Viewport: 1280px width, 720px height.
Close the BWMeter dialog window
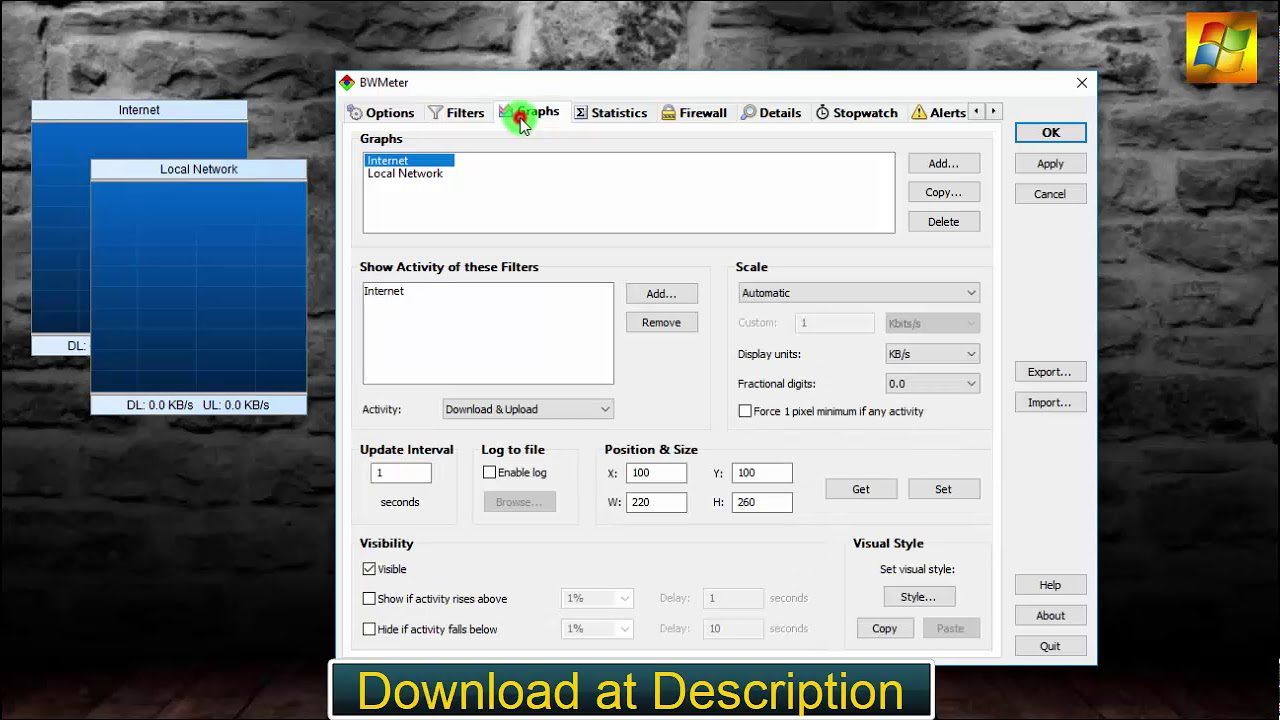(x=1081, y=83)
